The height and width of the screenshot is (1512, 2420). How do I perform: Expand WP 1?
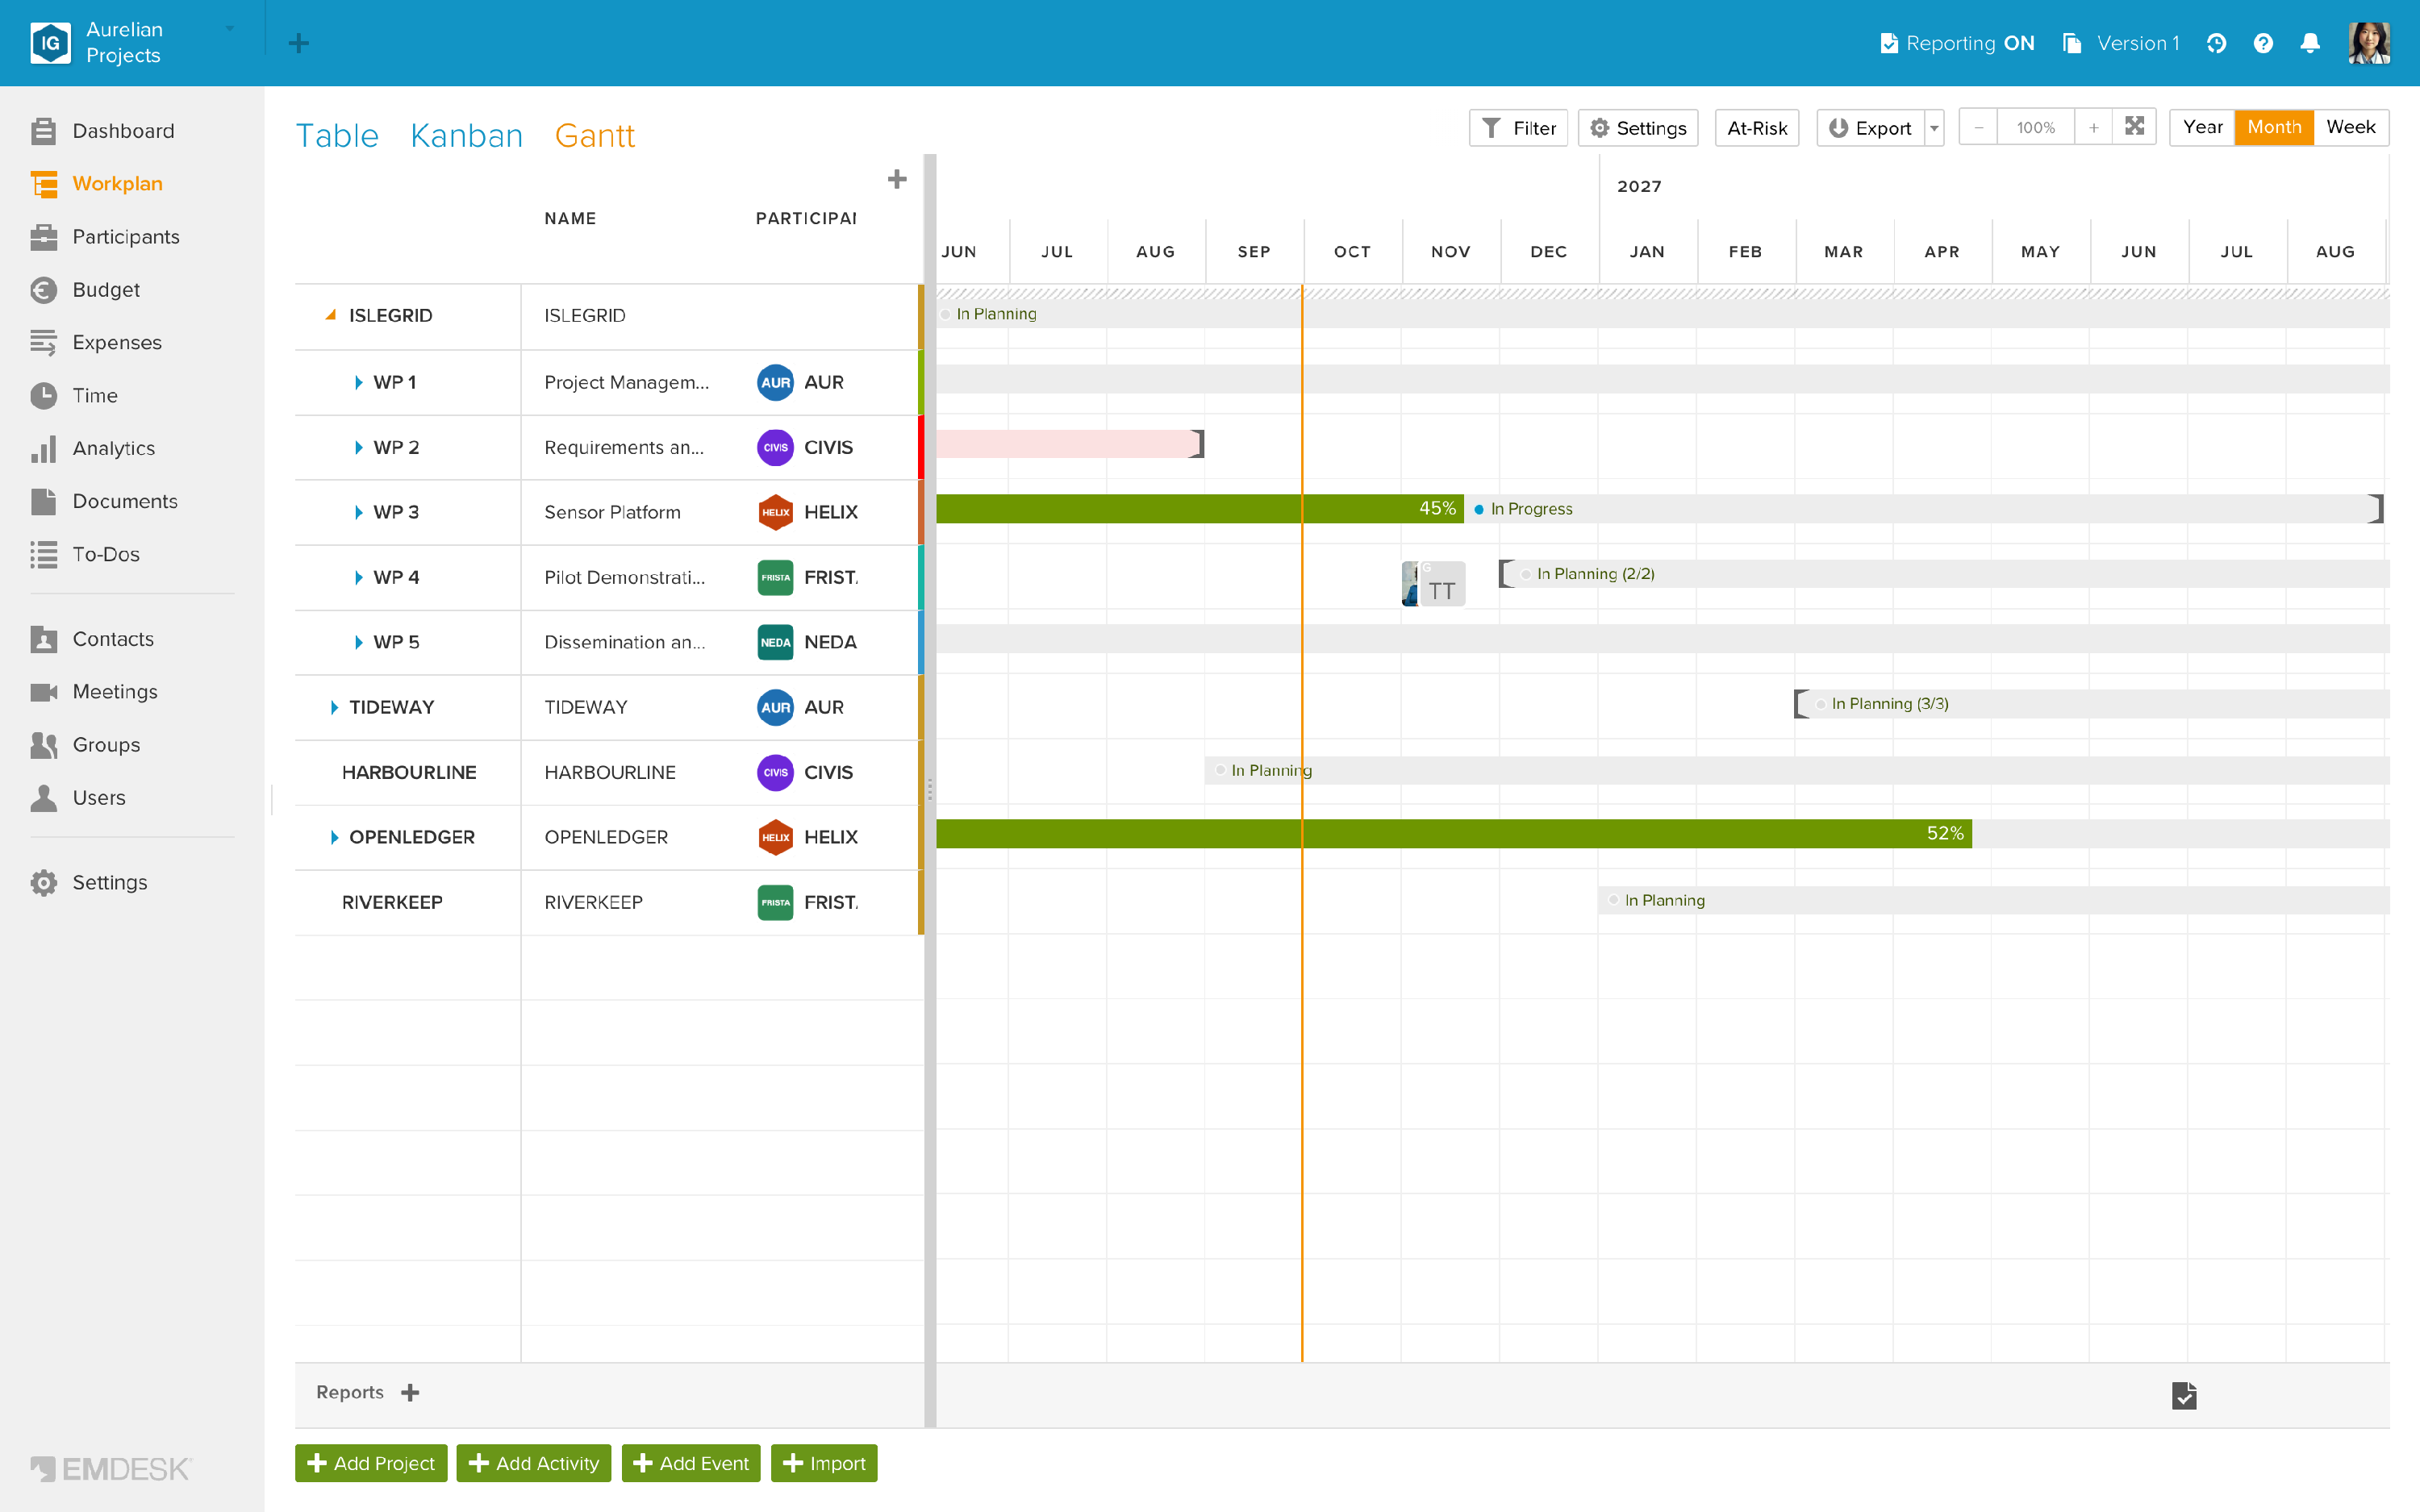coord(358,383)
